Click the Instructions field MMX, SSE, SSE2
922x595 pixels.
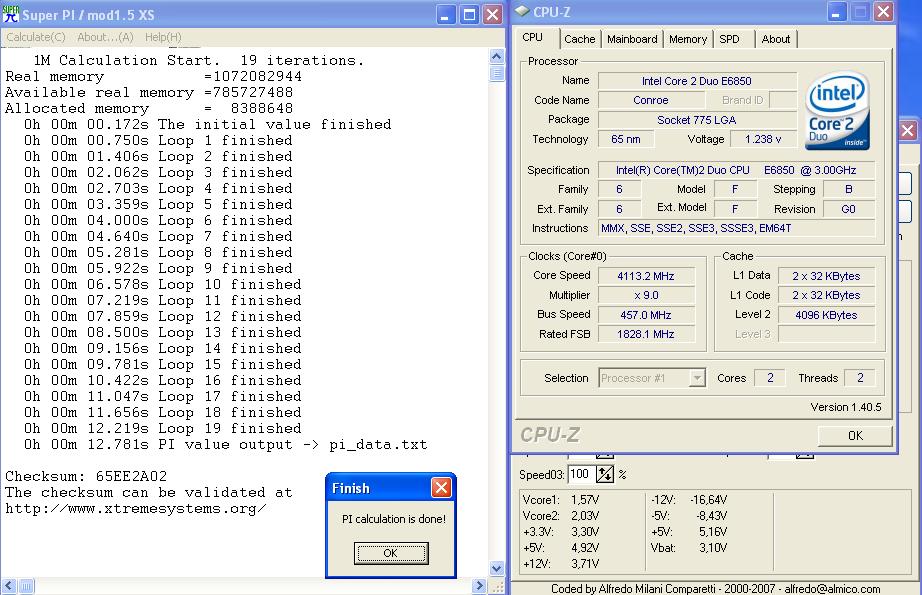click(x=737, y=228)
